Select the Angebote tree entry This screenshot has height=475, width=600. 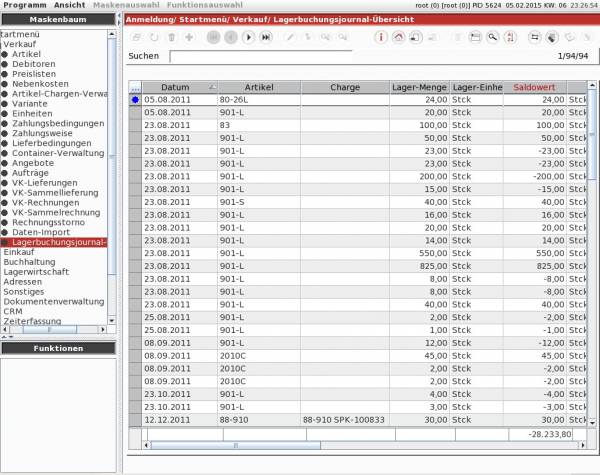tap(33, 164)
